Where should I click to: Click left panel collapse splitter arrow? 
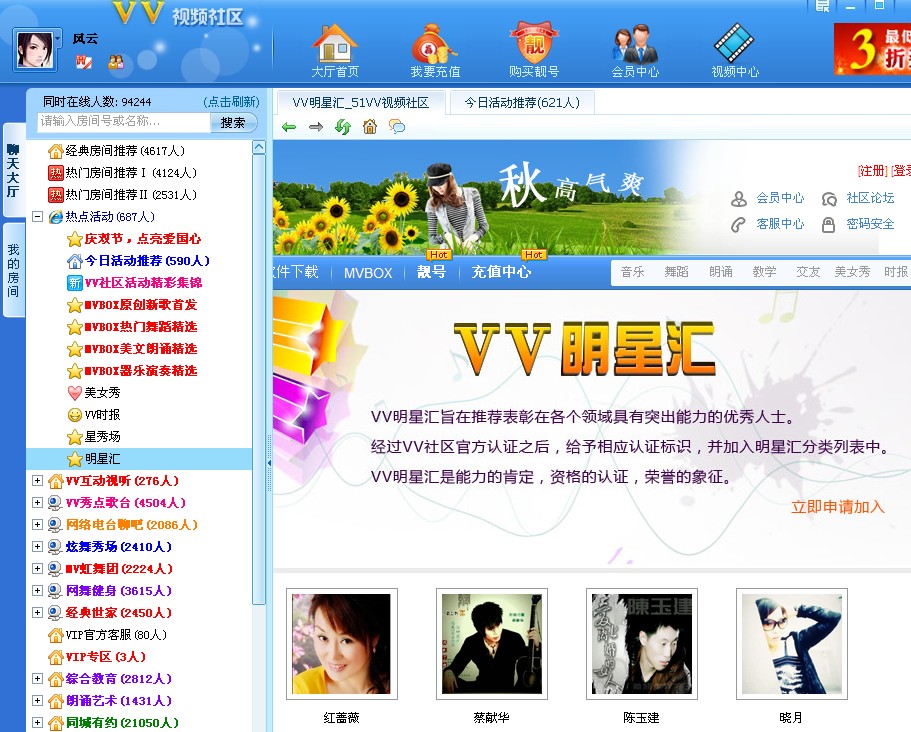(x=269, y=463)
